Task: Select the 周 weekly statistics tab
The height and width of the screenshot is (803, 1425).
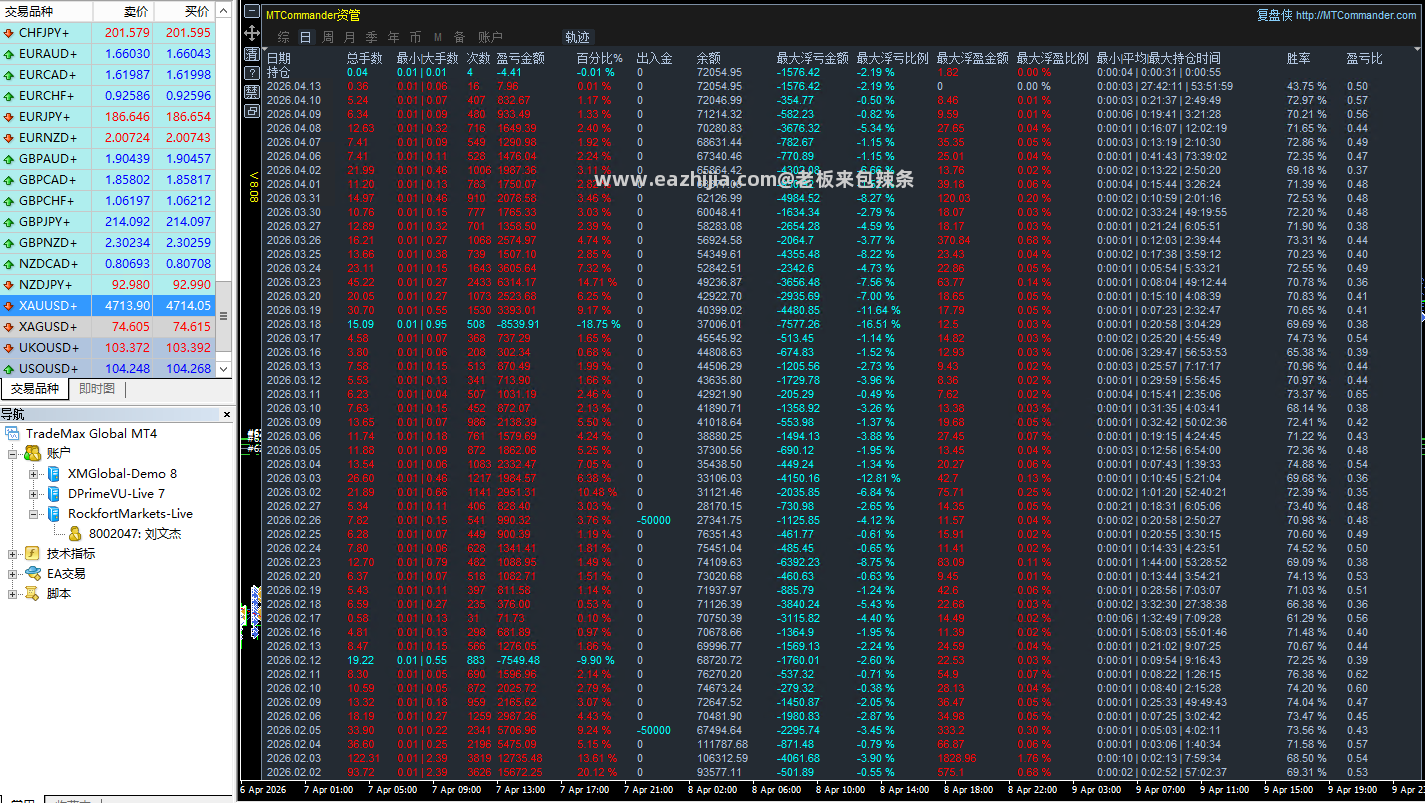Action: [x=327, y=38]
